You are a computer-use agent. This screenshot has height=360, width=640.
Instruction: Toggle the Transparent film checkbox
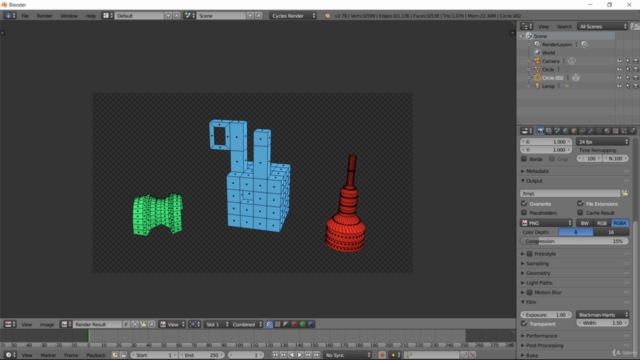tap(524, 323)
